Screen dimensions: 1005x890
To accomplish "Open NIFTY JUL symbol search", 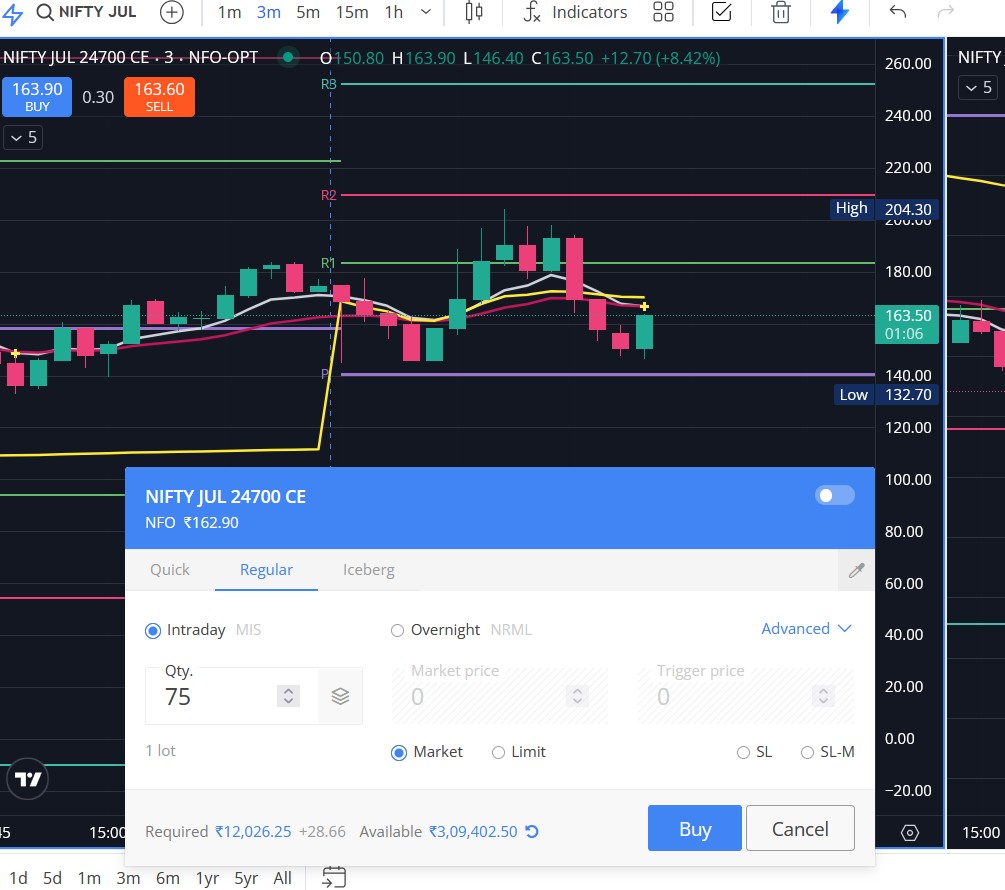I will 87,12.
